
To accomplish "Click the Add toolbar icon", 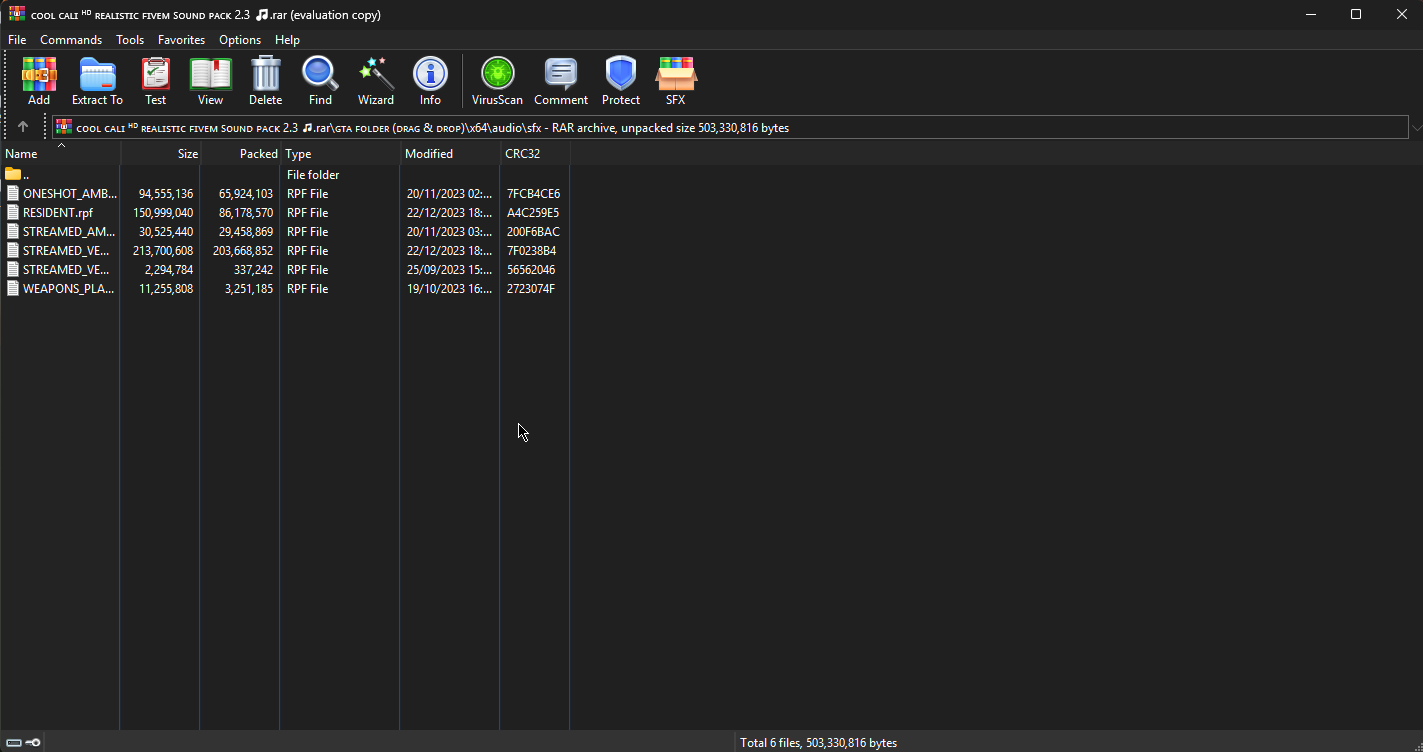I will click(x=39, y=81).
